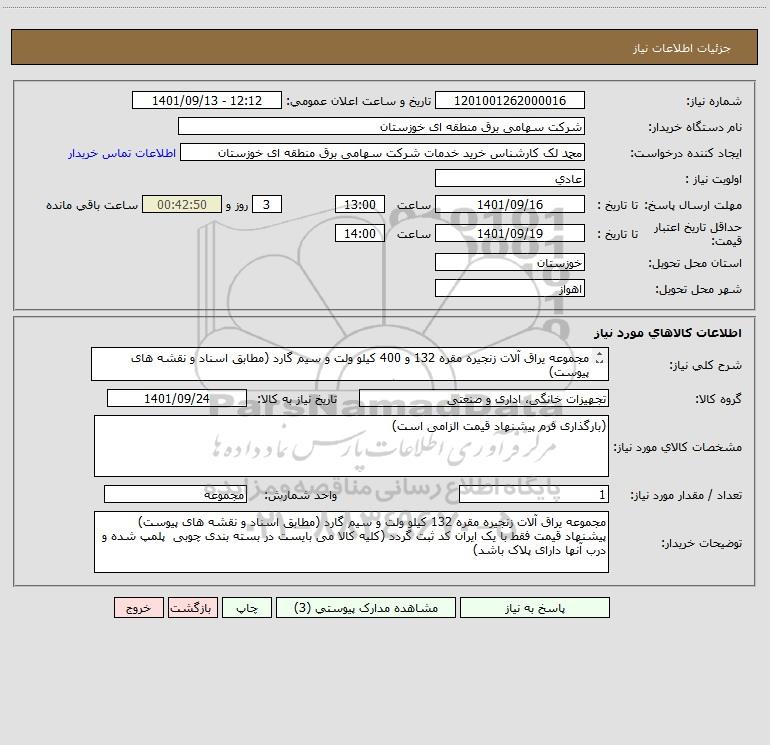Click the delivery city field اهواز

[510, 288]
